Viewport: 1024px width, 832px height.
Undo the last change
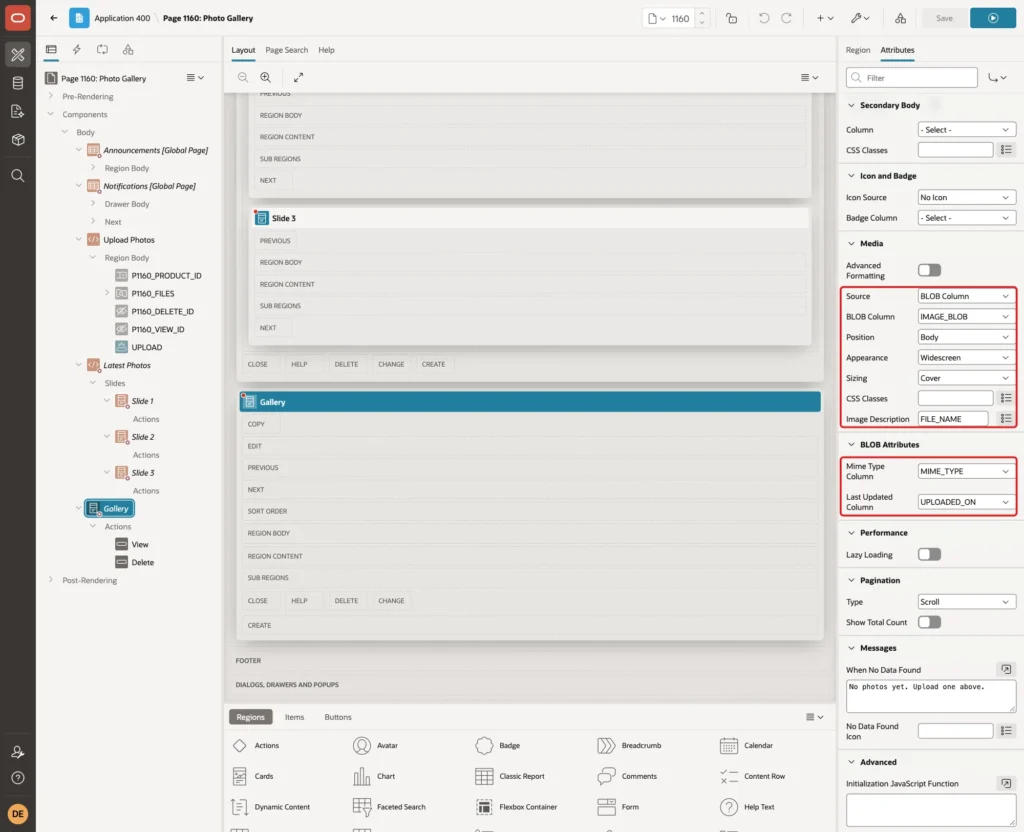[763, 18]
